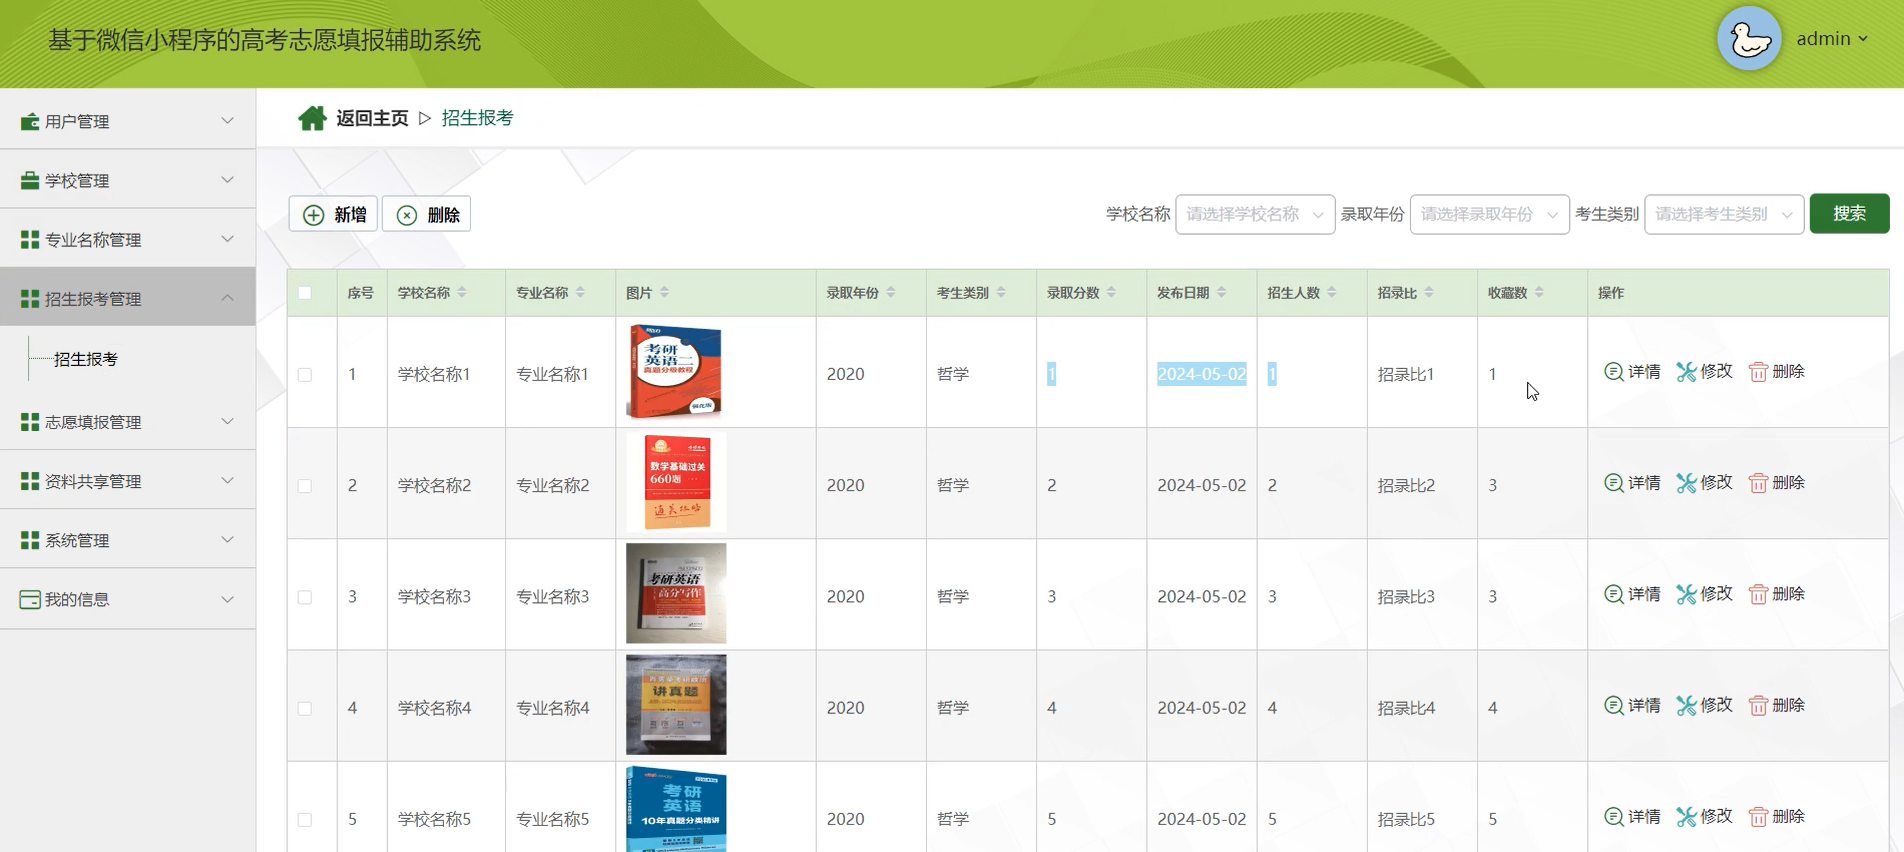Tick the checkbox for row 学校名称2

click(305, 486)
